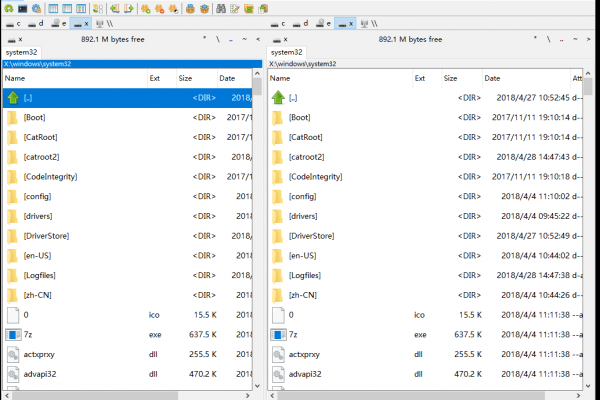Image resolution: width=600 pixels, height=400 pixels.
Task: Click the green up arrow in right panel
Action: (x=278, y=98)
